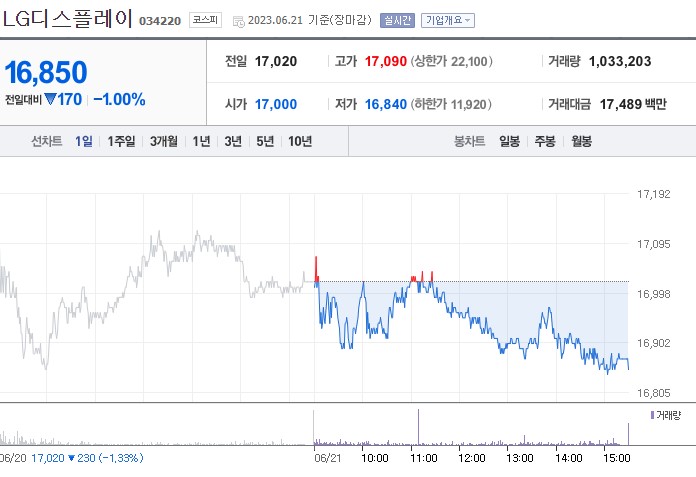Open the 기업개요 dropdown
Viewport: 696px width, 477px height.
[447, 20]
